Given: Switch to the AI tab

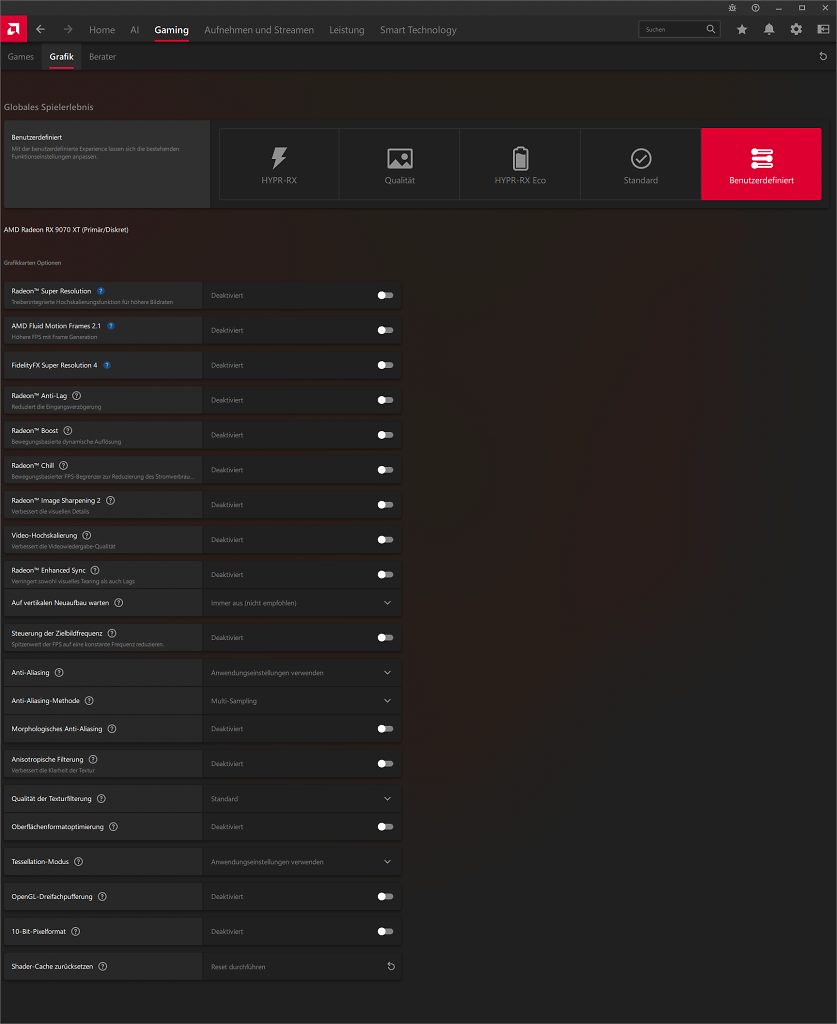Looking at the screenshot, I should (x=134, y=30).
